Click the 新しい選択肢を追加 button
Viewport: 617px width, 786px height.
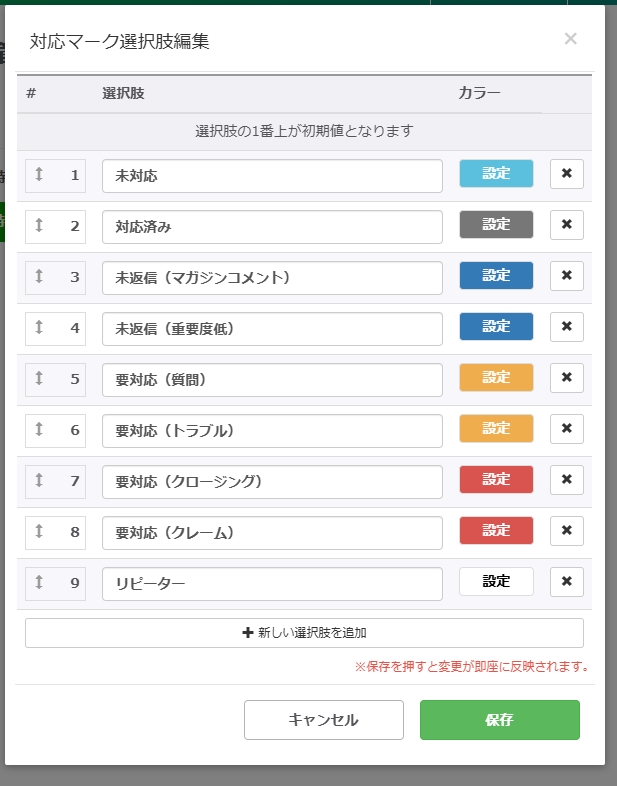(x=304, y=633)
